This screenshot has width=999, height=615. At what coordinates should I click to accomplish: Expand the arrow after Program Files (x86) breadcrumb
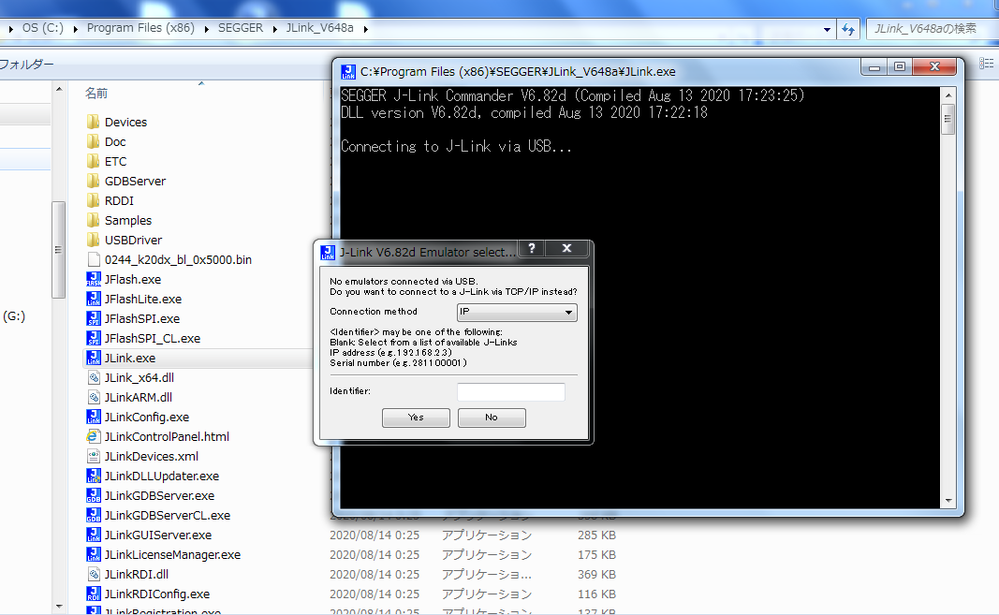coord(206,29)
